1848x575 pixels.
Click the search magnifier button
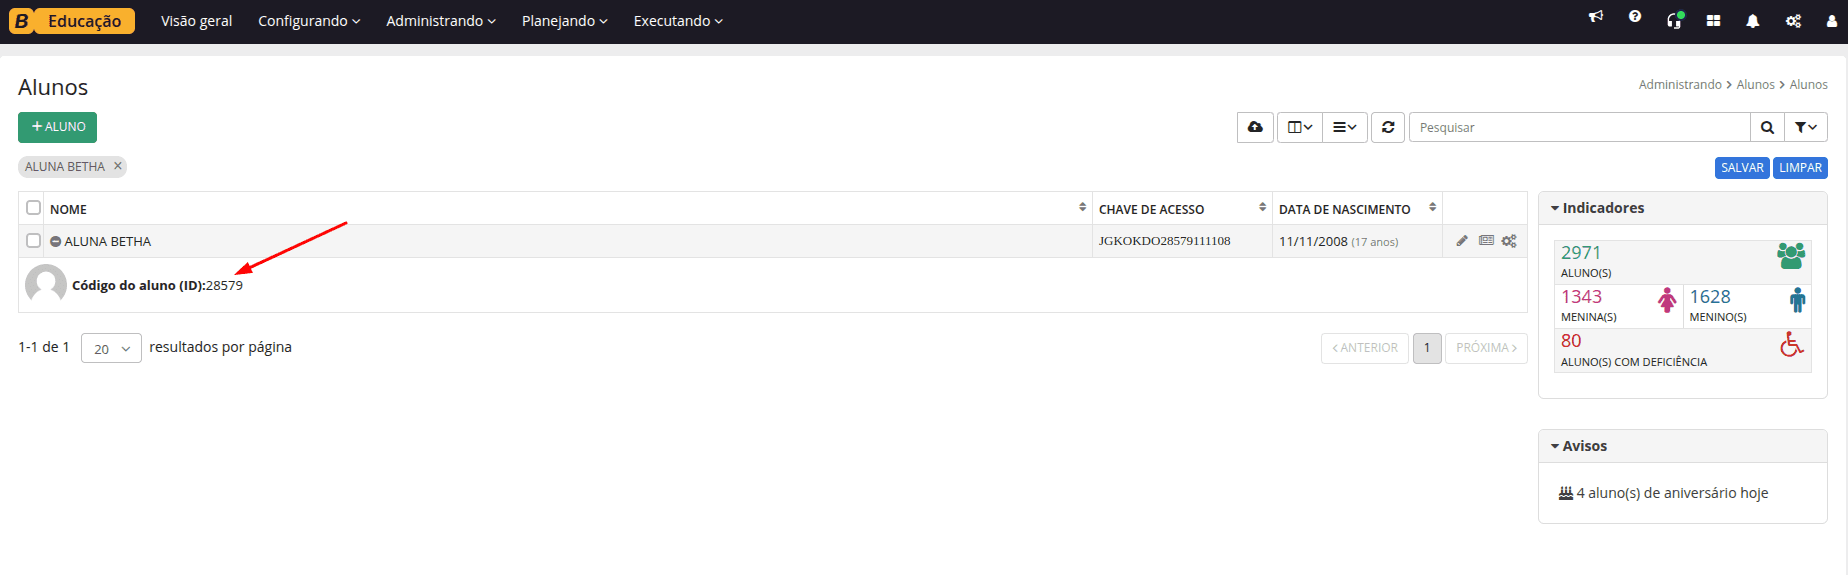click(1767, 127)
